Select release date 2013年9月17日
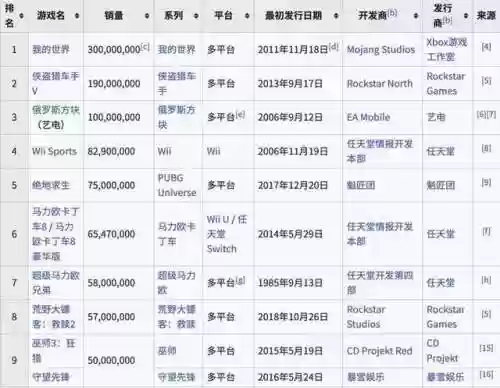This screenshot has height=388, width=500. pos(290,84)
